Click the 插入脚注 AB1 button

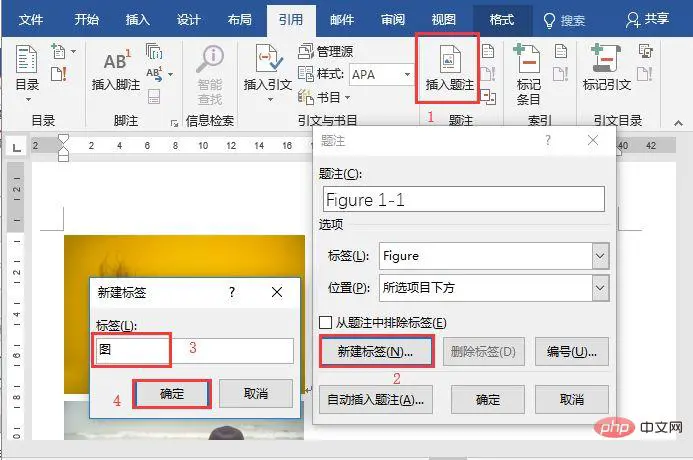(x=116, y=70)
